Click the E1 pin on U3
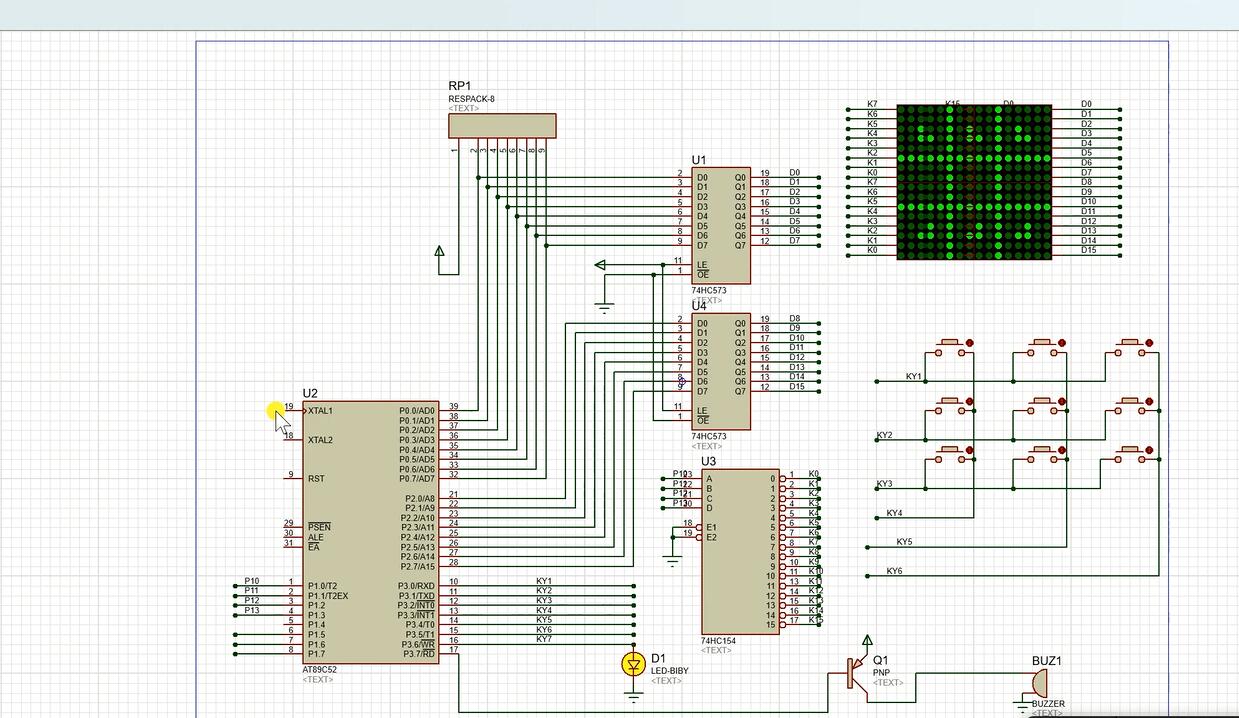Image resolution: width=1239 pixels, height=718 pixels. tap(711, 527)
